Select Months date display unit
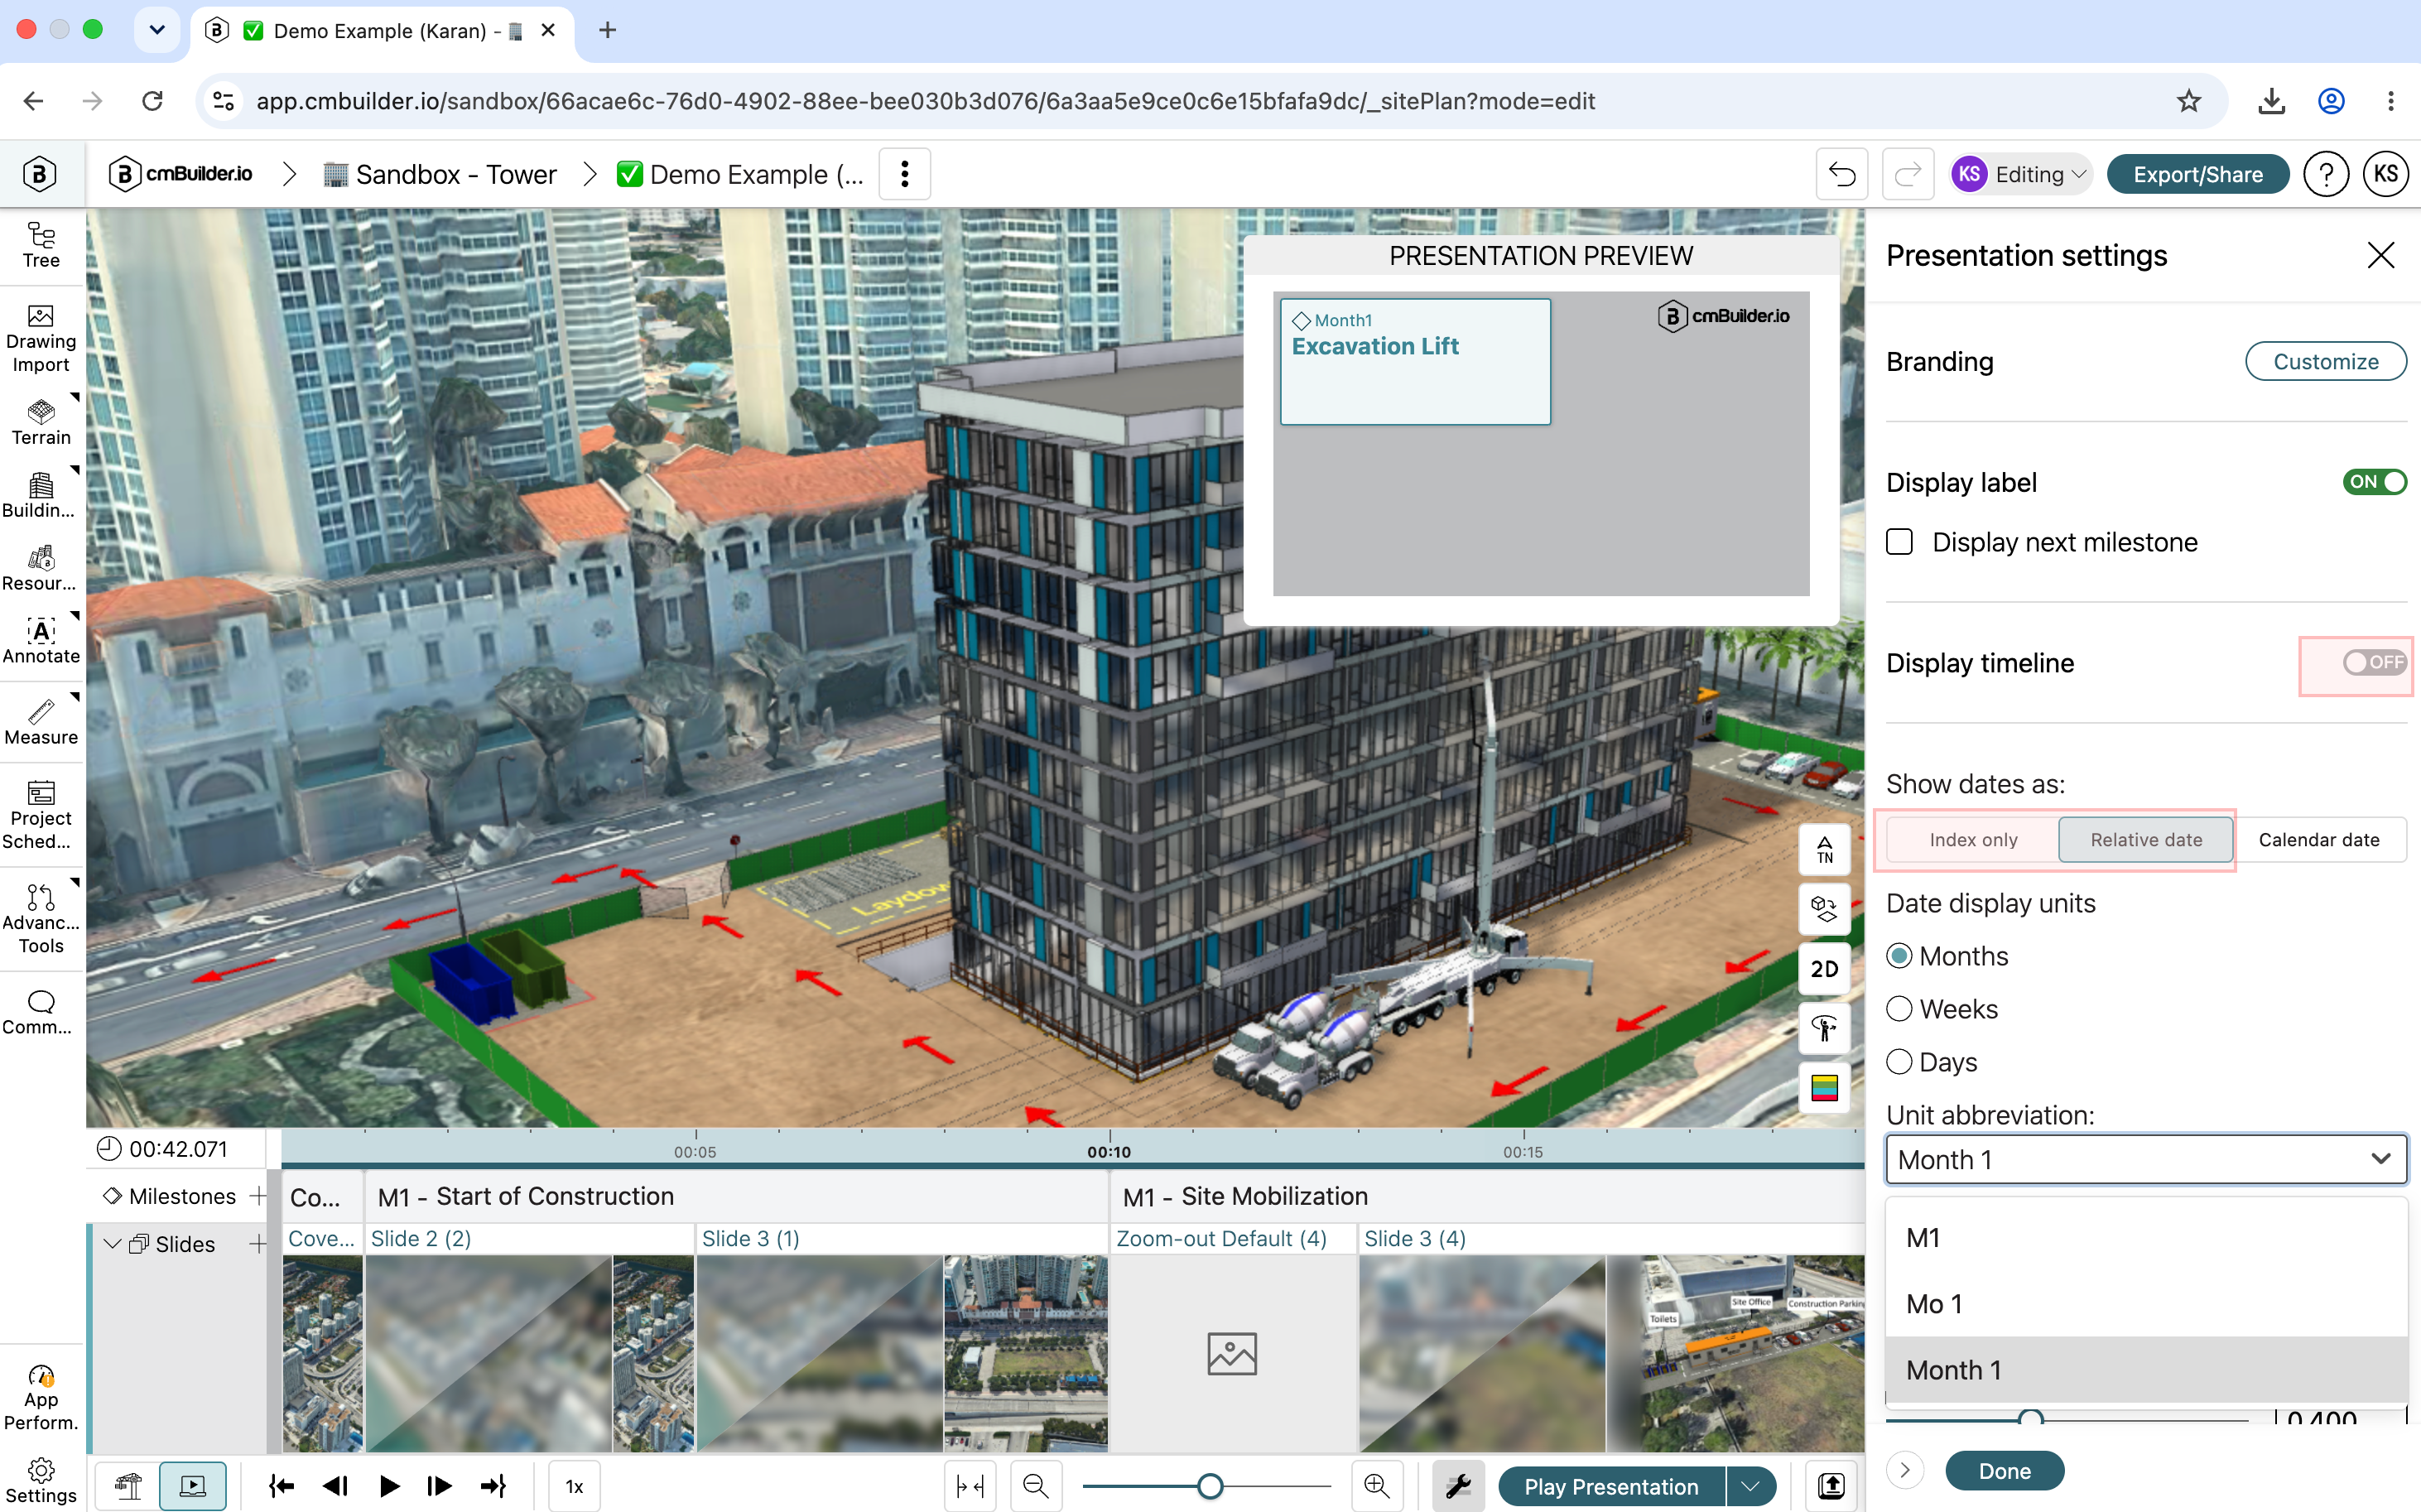The height and width of the screenshot is (1512, 2421). (1899, 956)
